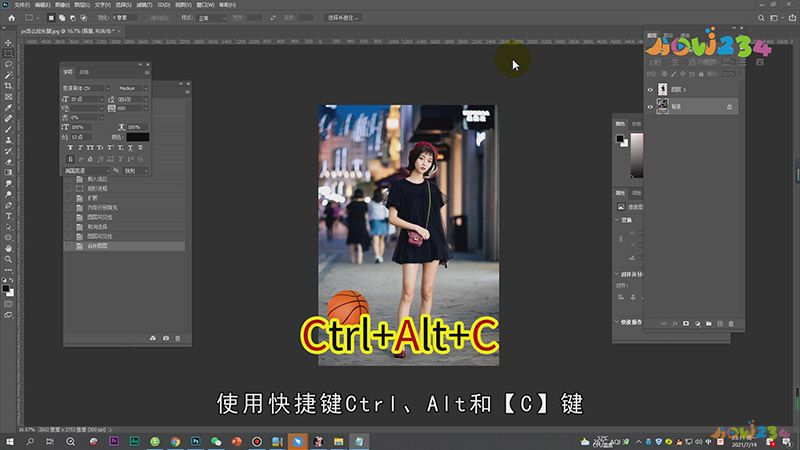Click Subtract from selection mode icon
This screenshot has width=800, height=450.
(x=72, y=18)
